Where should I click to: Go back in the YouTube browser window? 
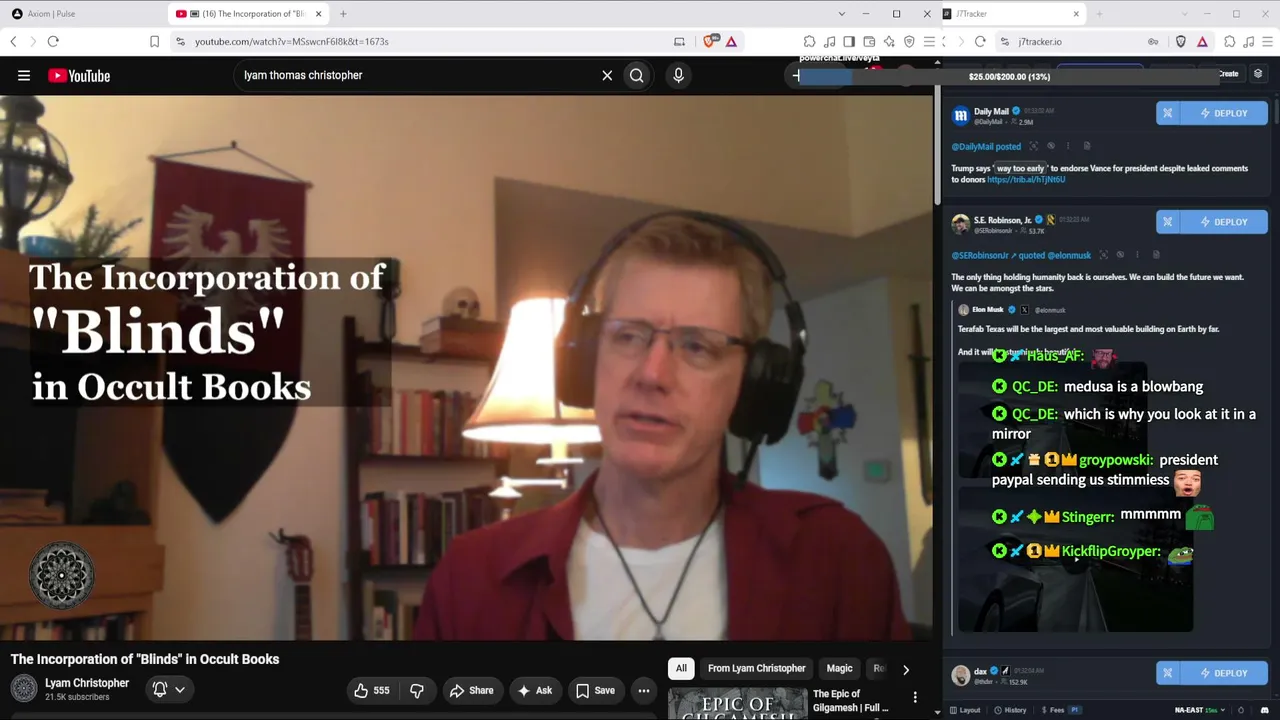click(13, 41)
